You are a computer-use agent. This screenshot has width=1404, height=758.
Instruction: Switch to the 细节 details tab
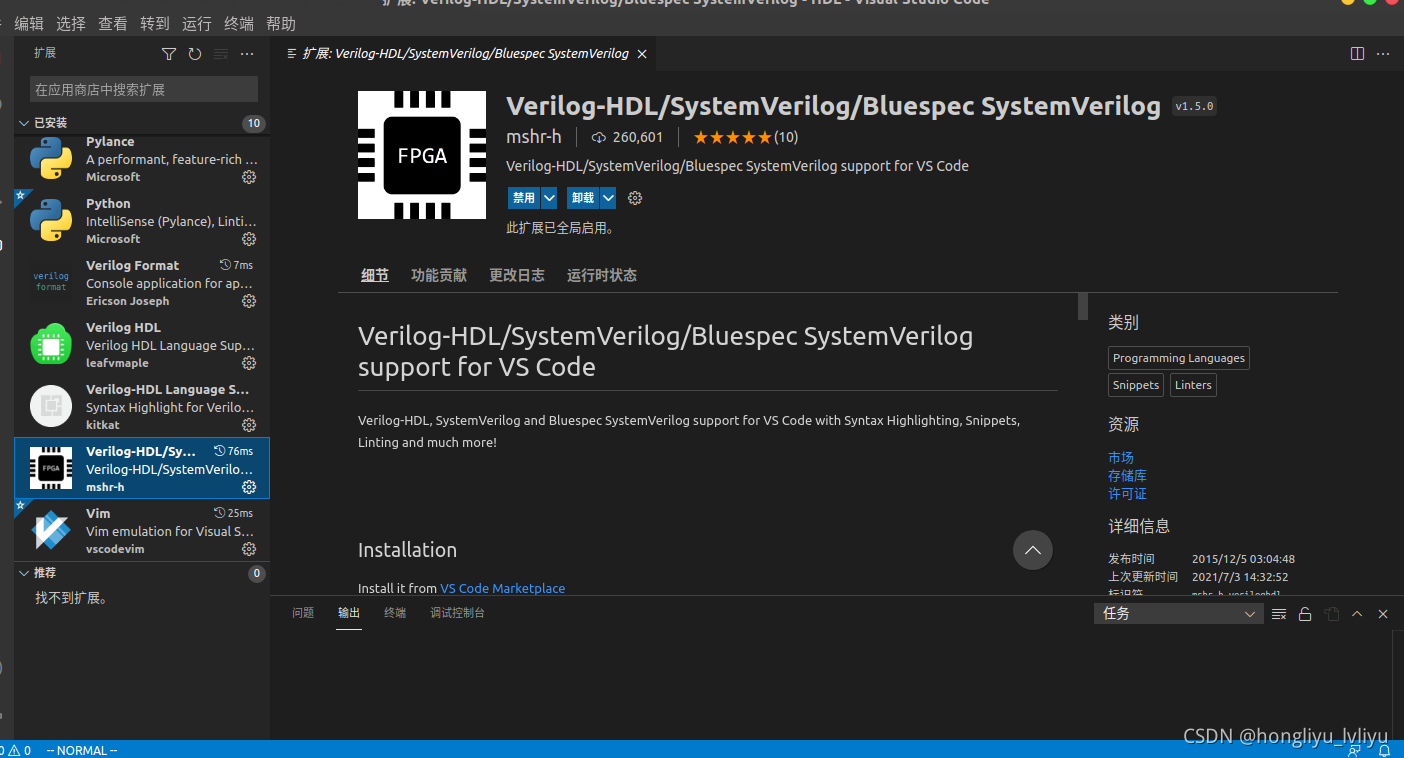pos(375,275)
